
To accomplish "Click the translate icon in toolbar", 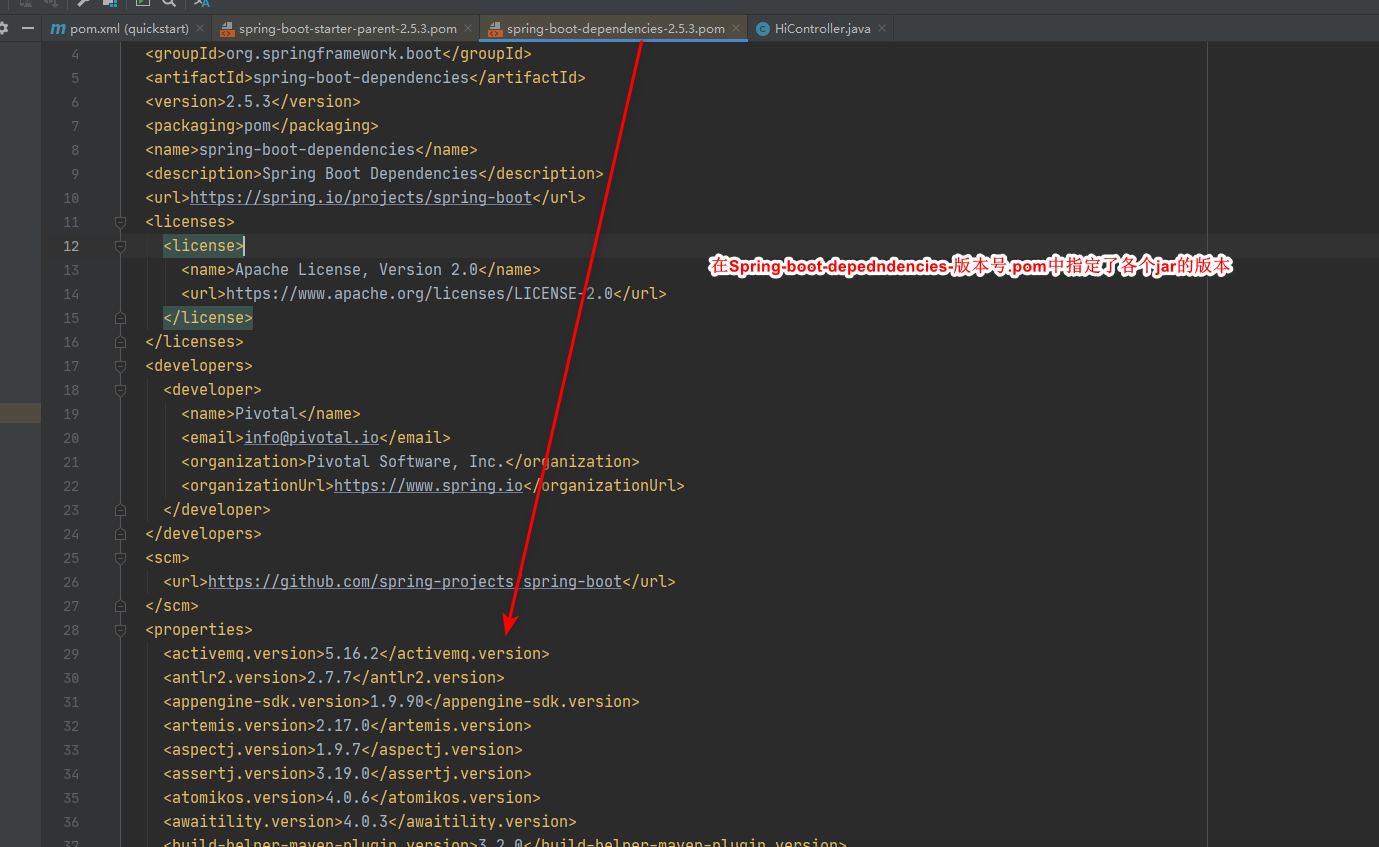I will coord(202,4).
